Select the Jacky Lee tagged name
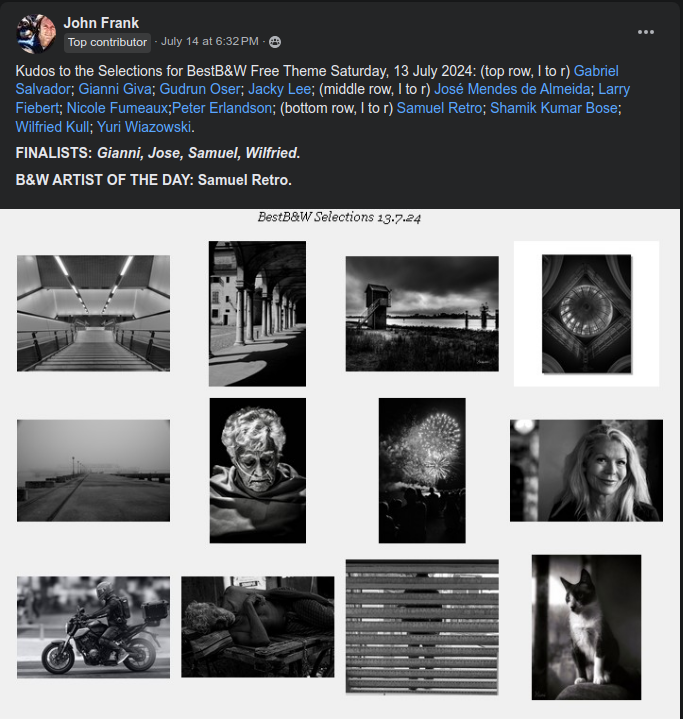This screenshot has height=719, width=683. (x=279, y=89)
